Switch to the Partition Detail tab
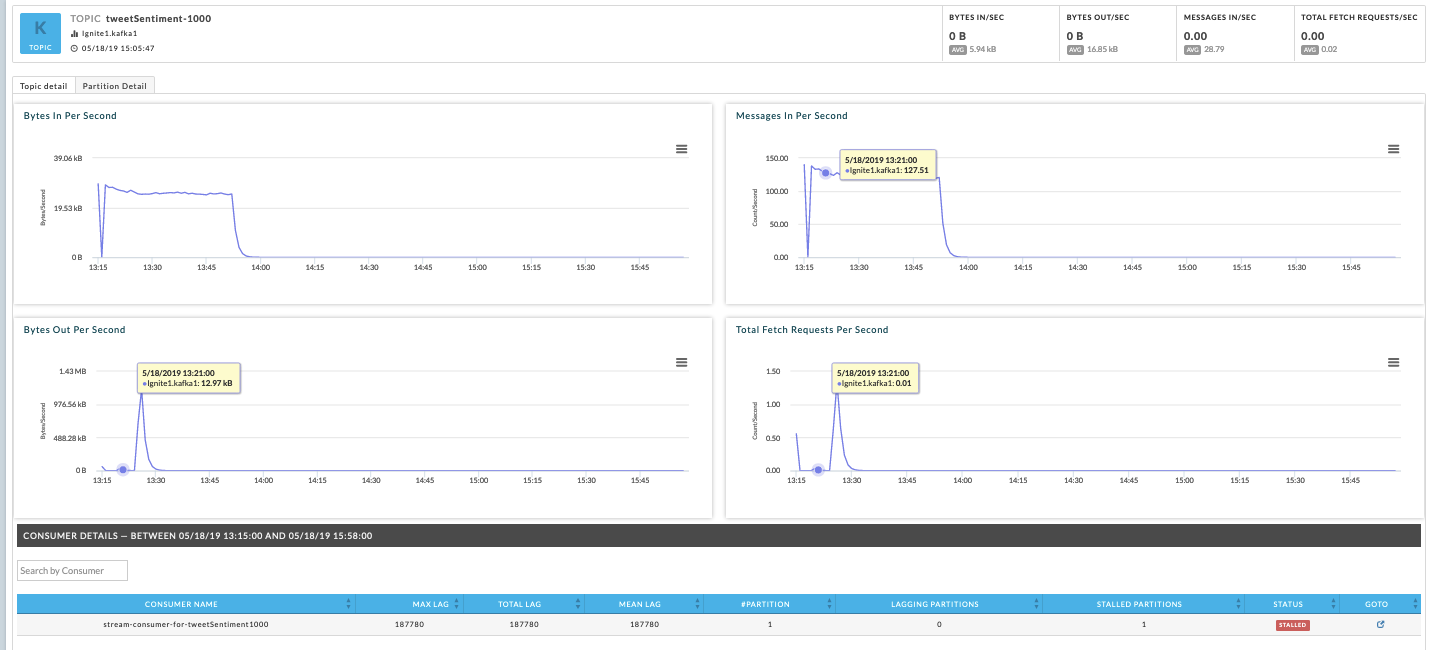Image resolution: width=1429 pixels, height=650 pixels. pos(114,86)
